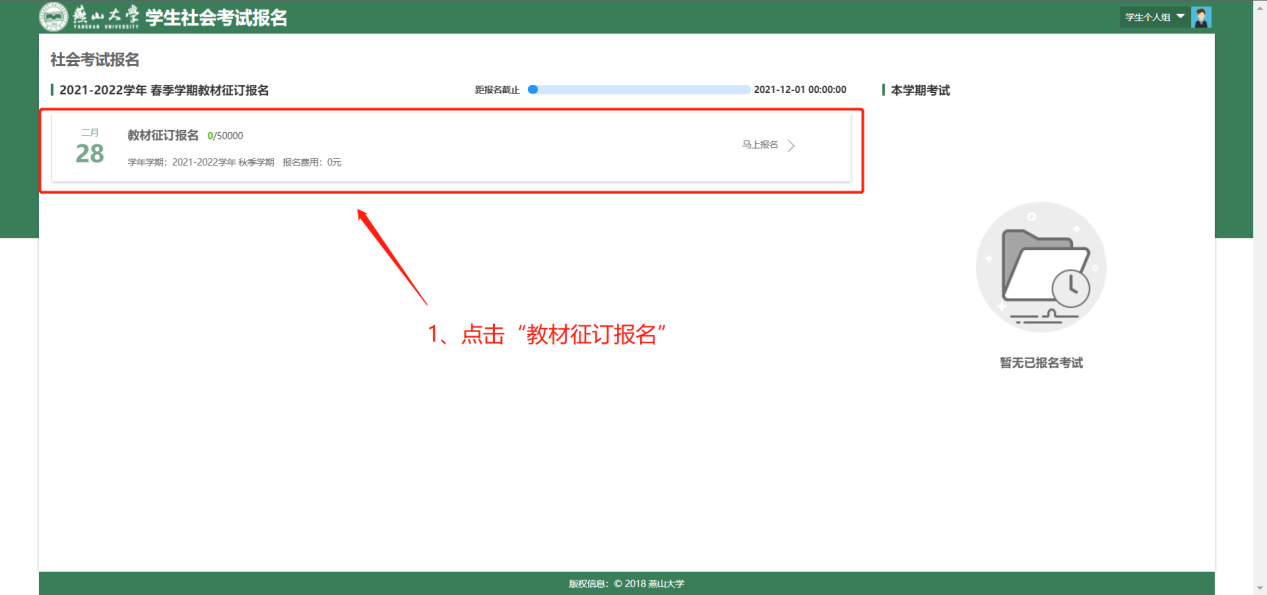Image resolution: width=1267 pixels, height=595 pixels.
Task: Click the 二月 28 date block
Action: tap(90, 148)
